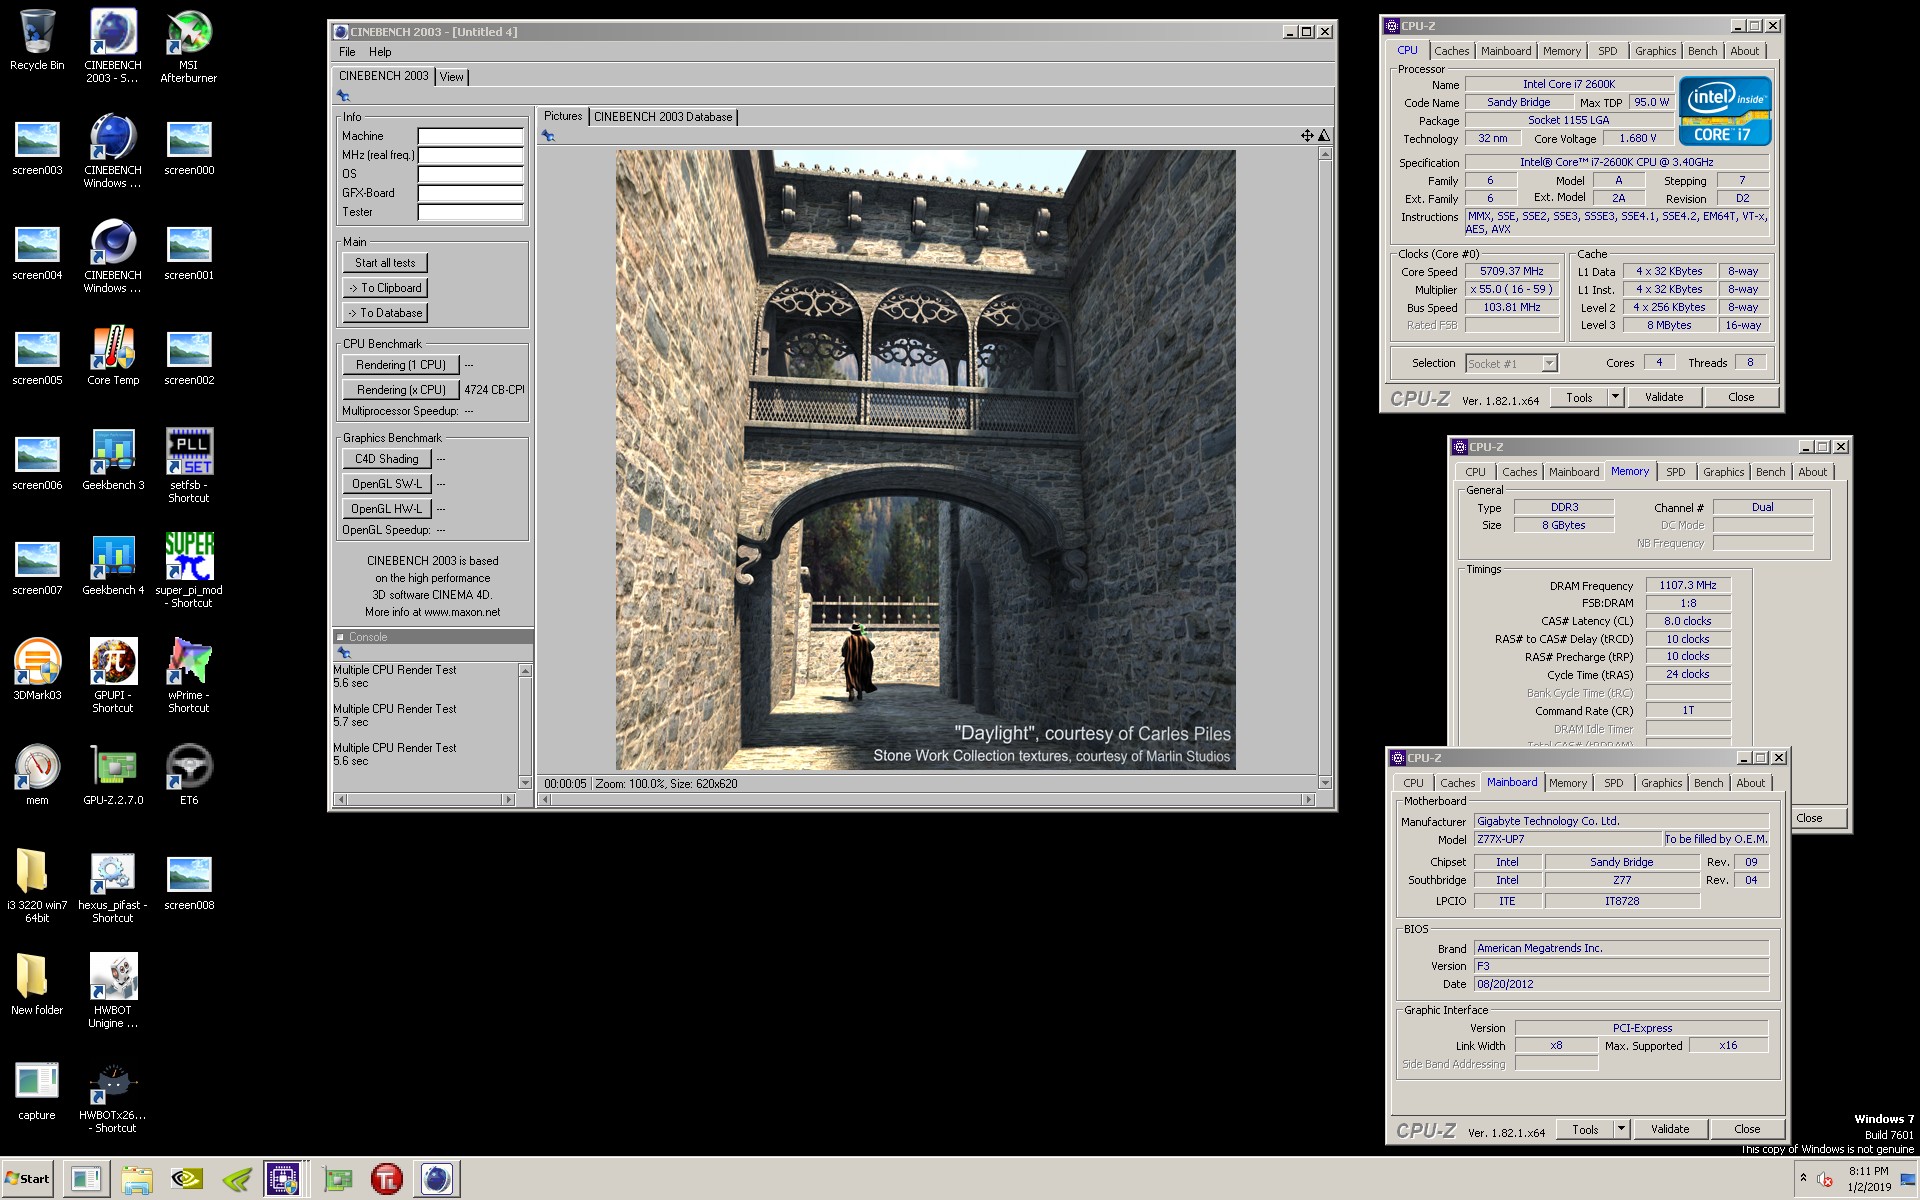Run Rendering (x CPU) benchmark
This screenshot has height=1200, width=1920.
point(401,390)
